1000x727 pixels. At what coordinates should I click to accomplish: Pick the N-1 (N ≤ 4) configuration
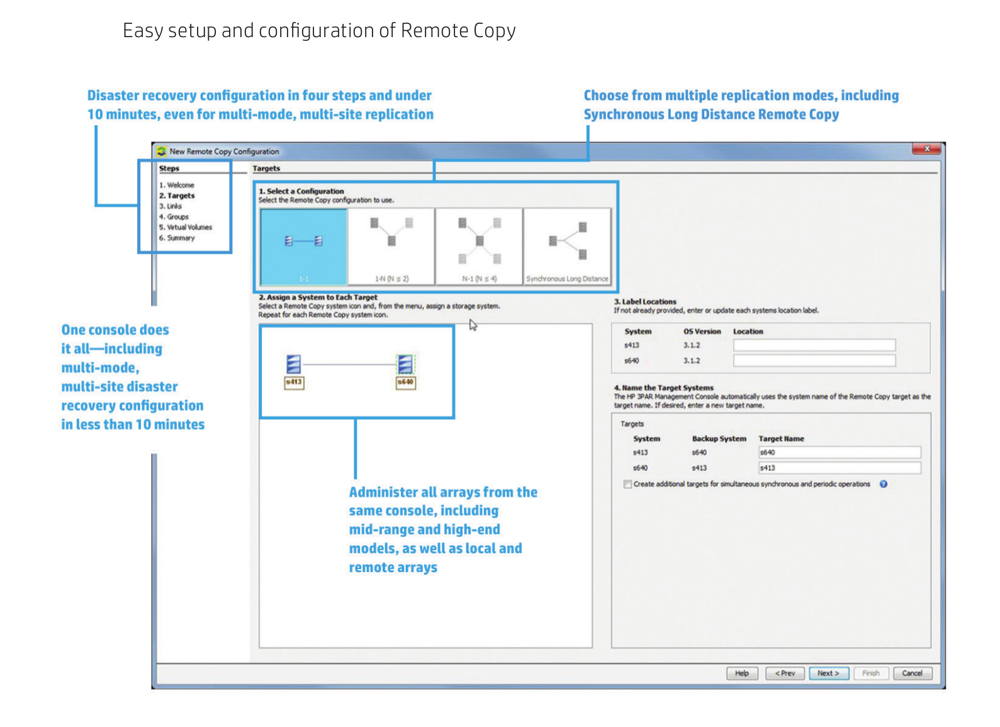[x=479, y=246]
